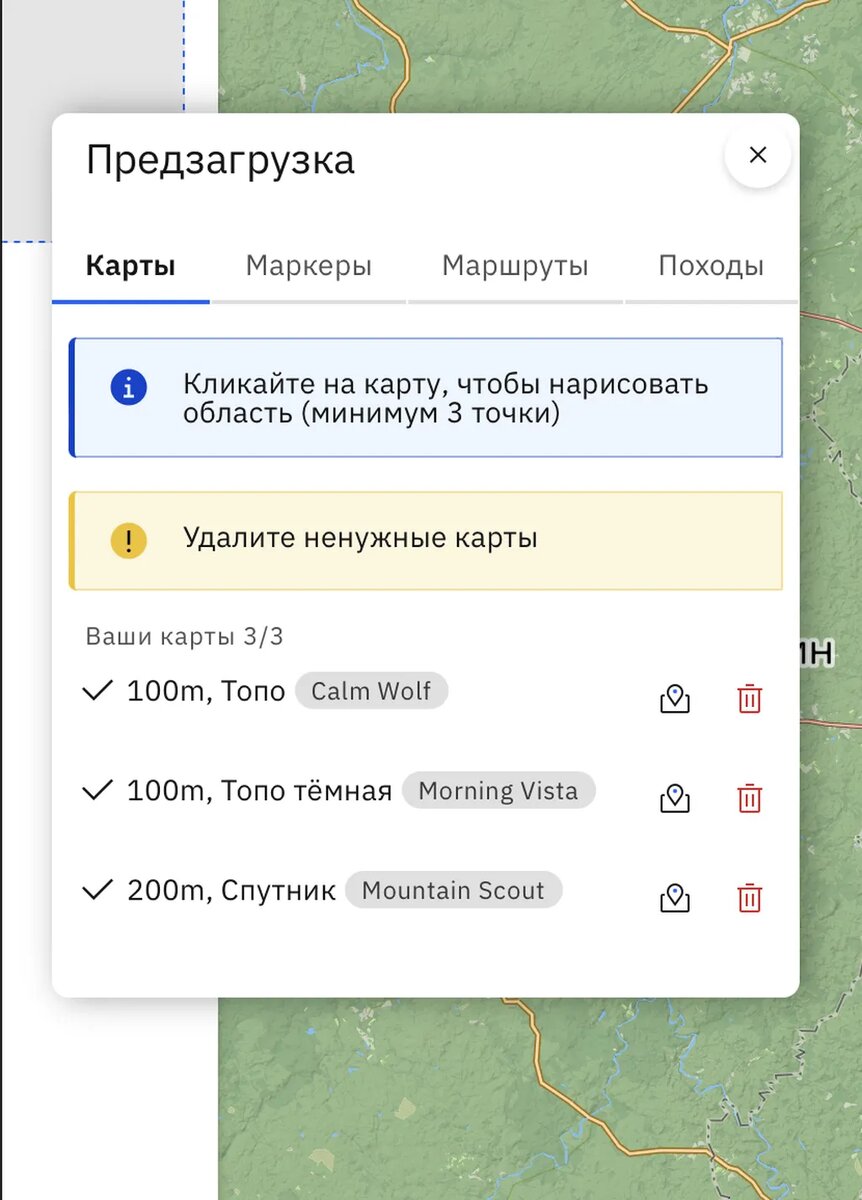Select the '100m, Топо тёмная' label
The height and width of the screenshot is (1200, 862).
(259, 791)
